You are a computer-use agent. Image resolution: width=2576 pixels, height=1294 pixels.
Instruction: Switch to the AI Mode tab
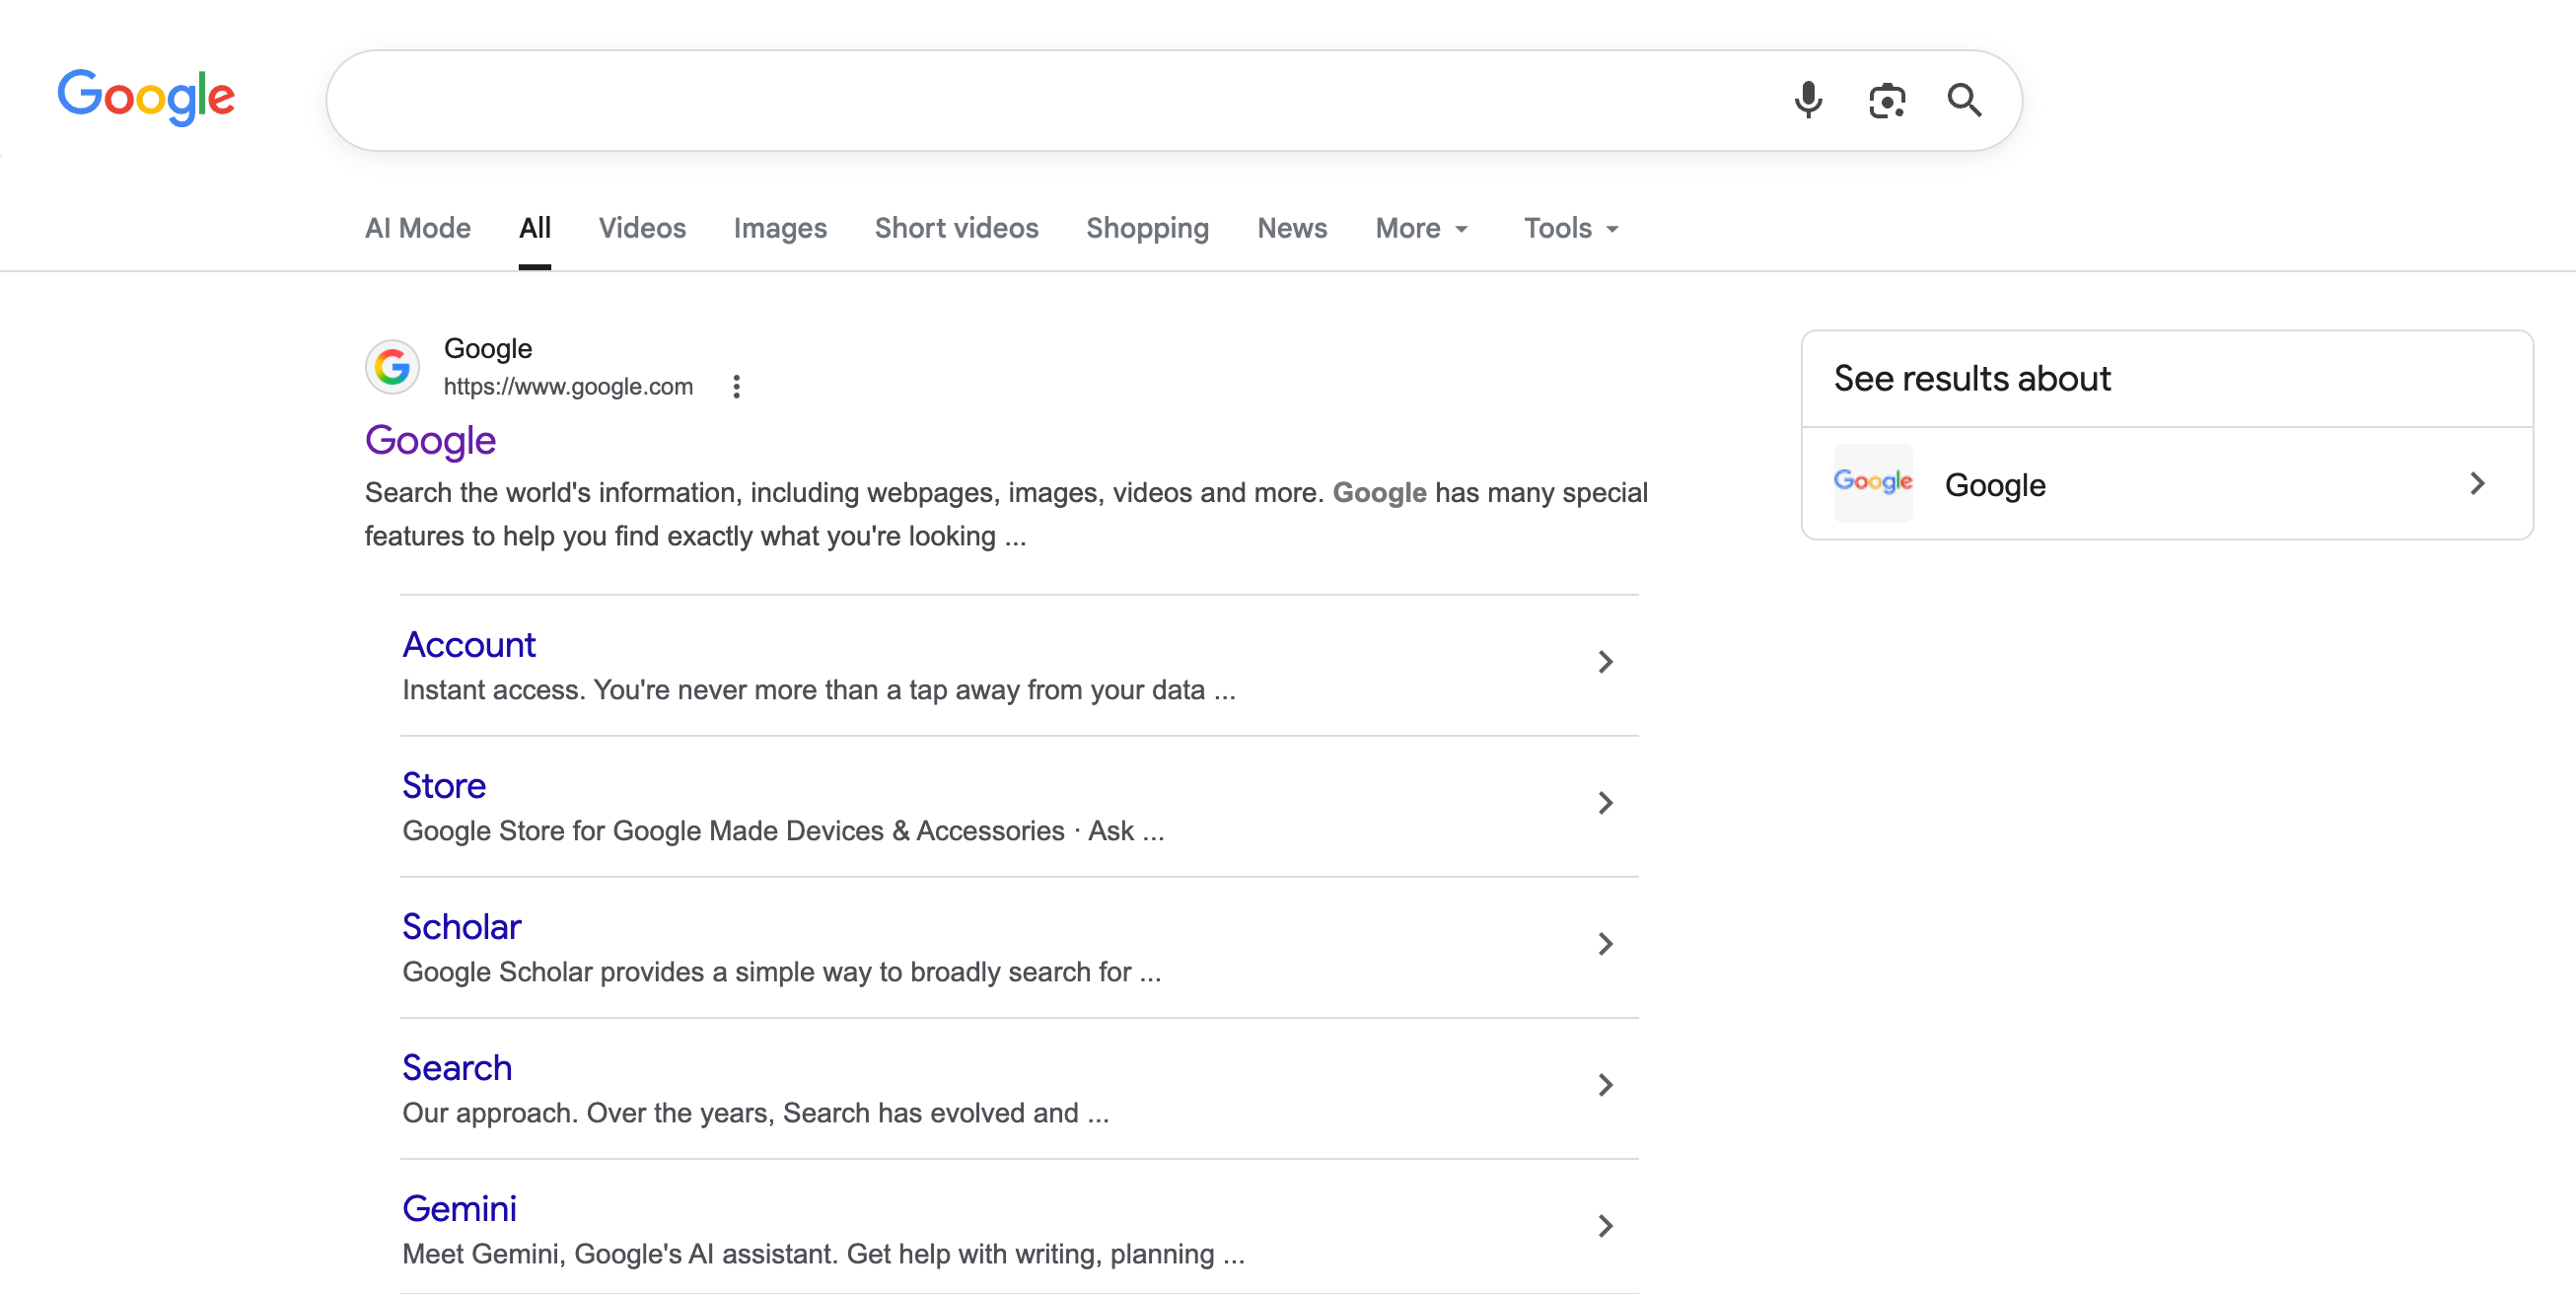(x=417, y=229)
